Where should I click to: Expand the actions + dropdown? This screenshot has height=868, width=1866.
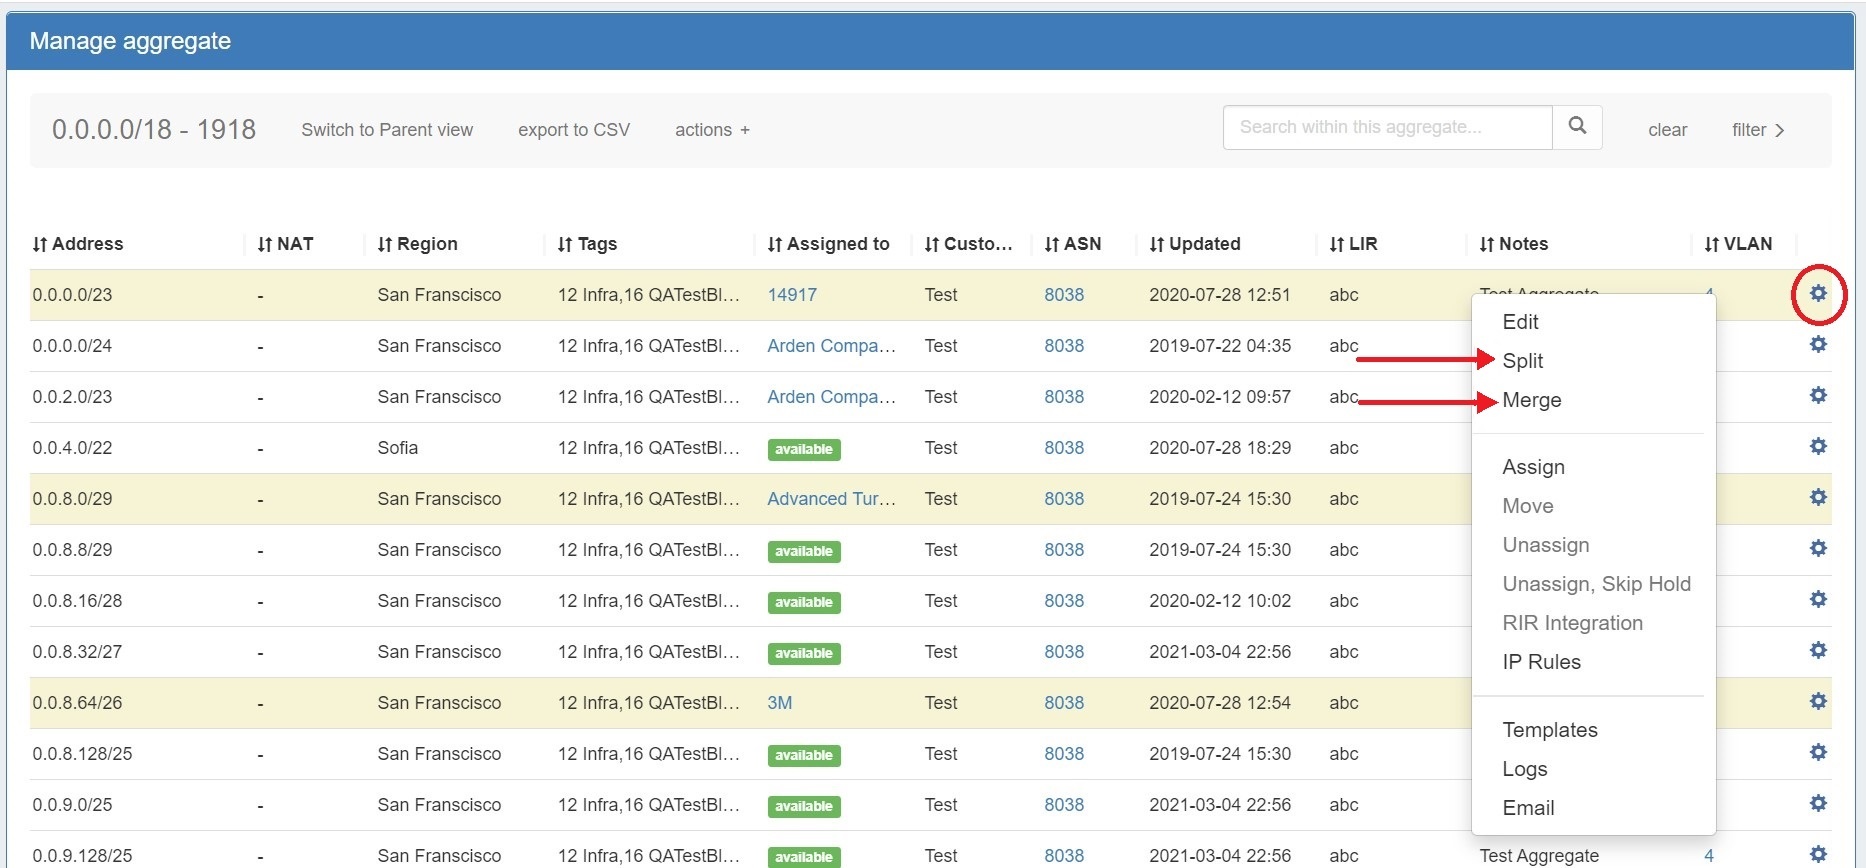712,130
